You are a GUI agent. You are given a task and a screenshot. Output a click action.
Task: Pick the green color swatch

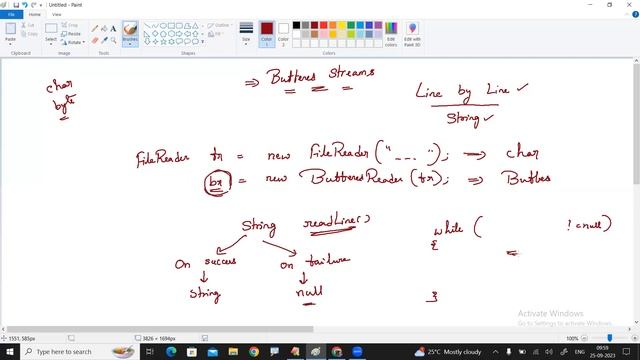pyautogui.click(x=351, y=25)
